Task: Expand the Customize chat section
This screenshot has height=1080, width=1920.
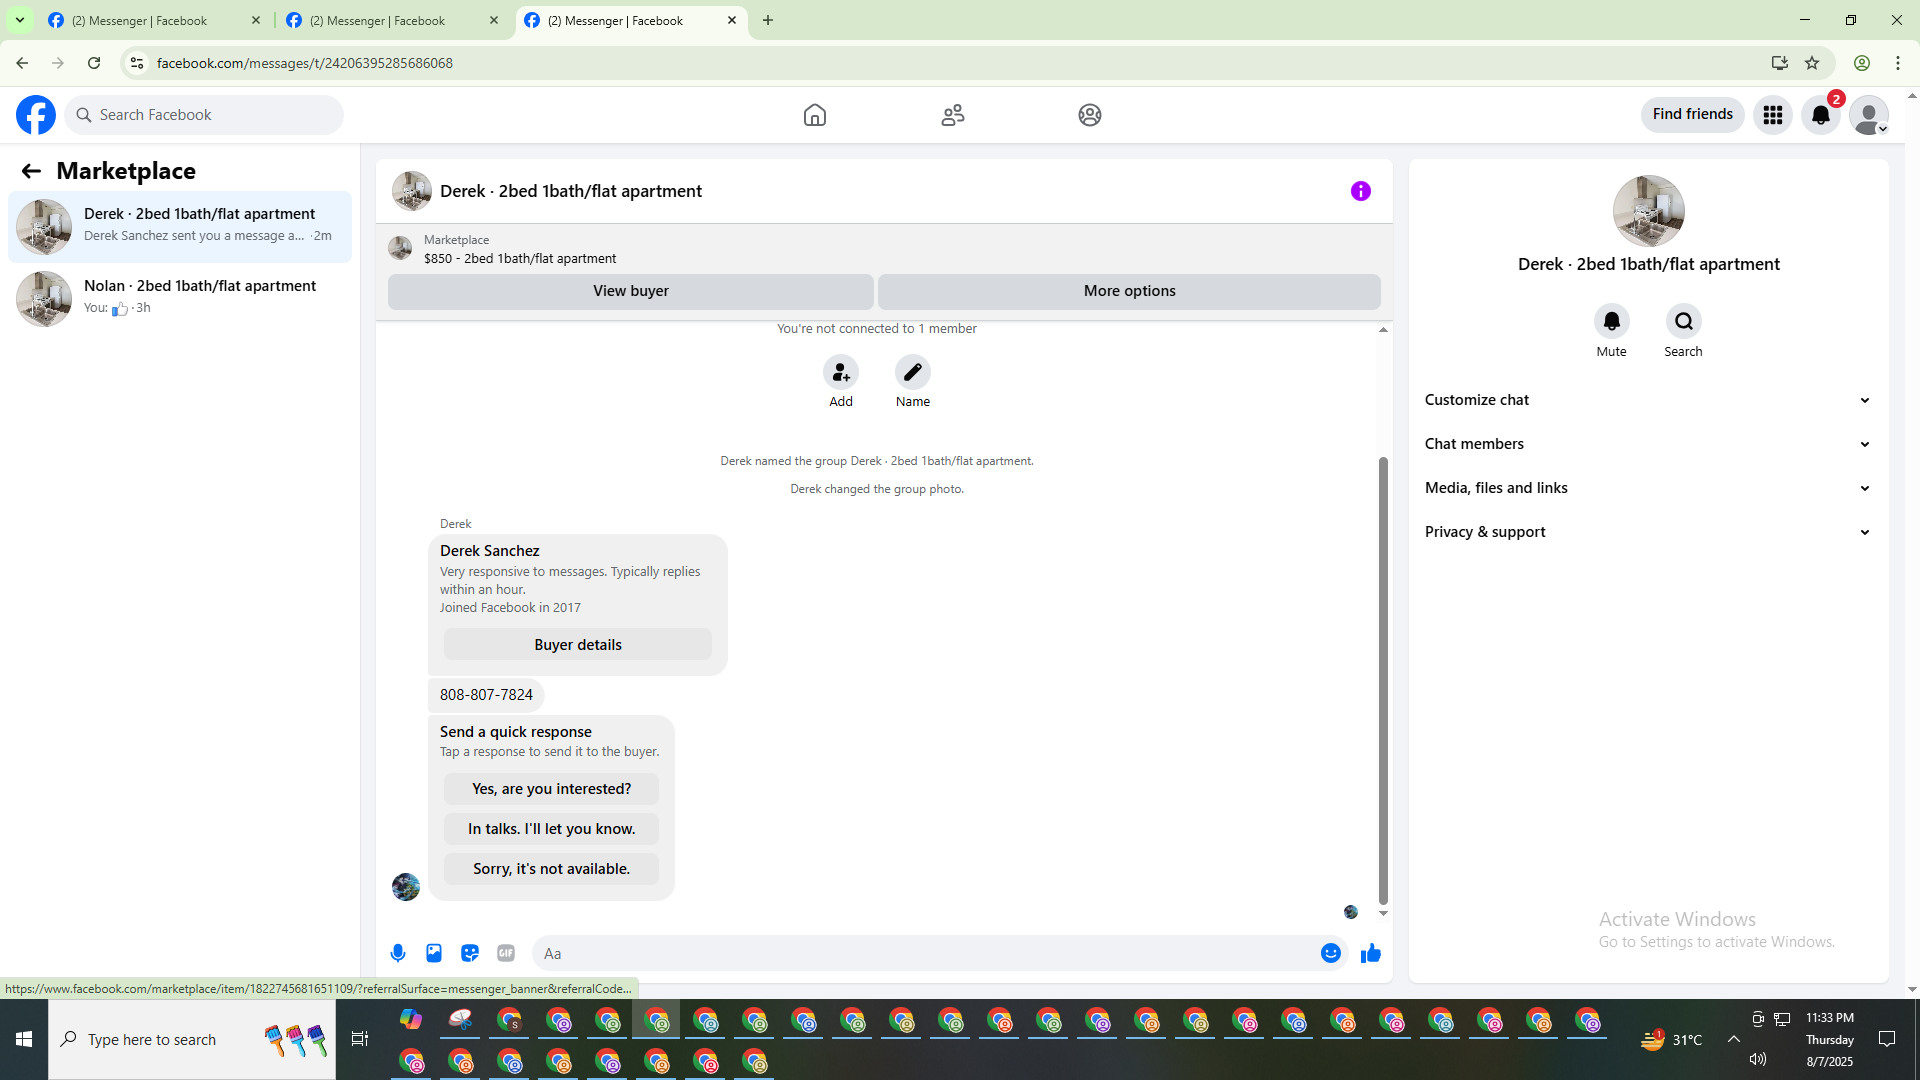Action: pyautogui.click(x=1647, y=400)
